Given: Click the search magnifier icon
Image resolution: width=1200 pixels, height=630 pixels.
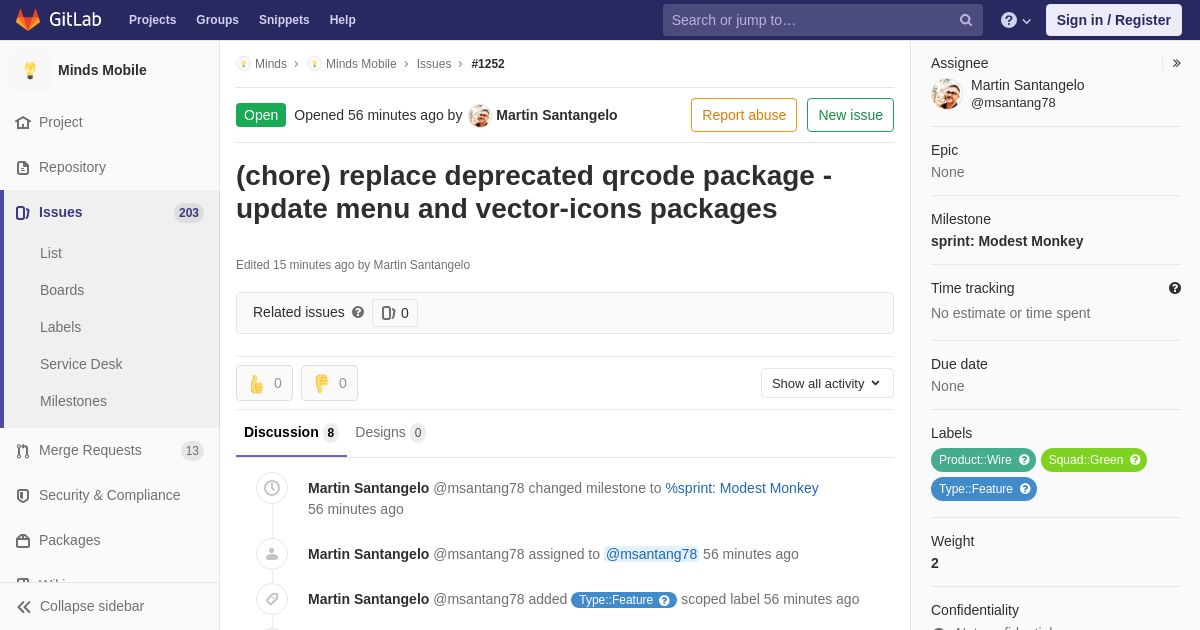Looking at the screenshot, I should (965, 20).
